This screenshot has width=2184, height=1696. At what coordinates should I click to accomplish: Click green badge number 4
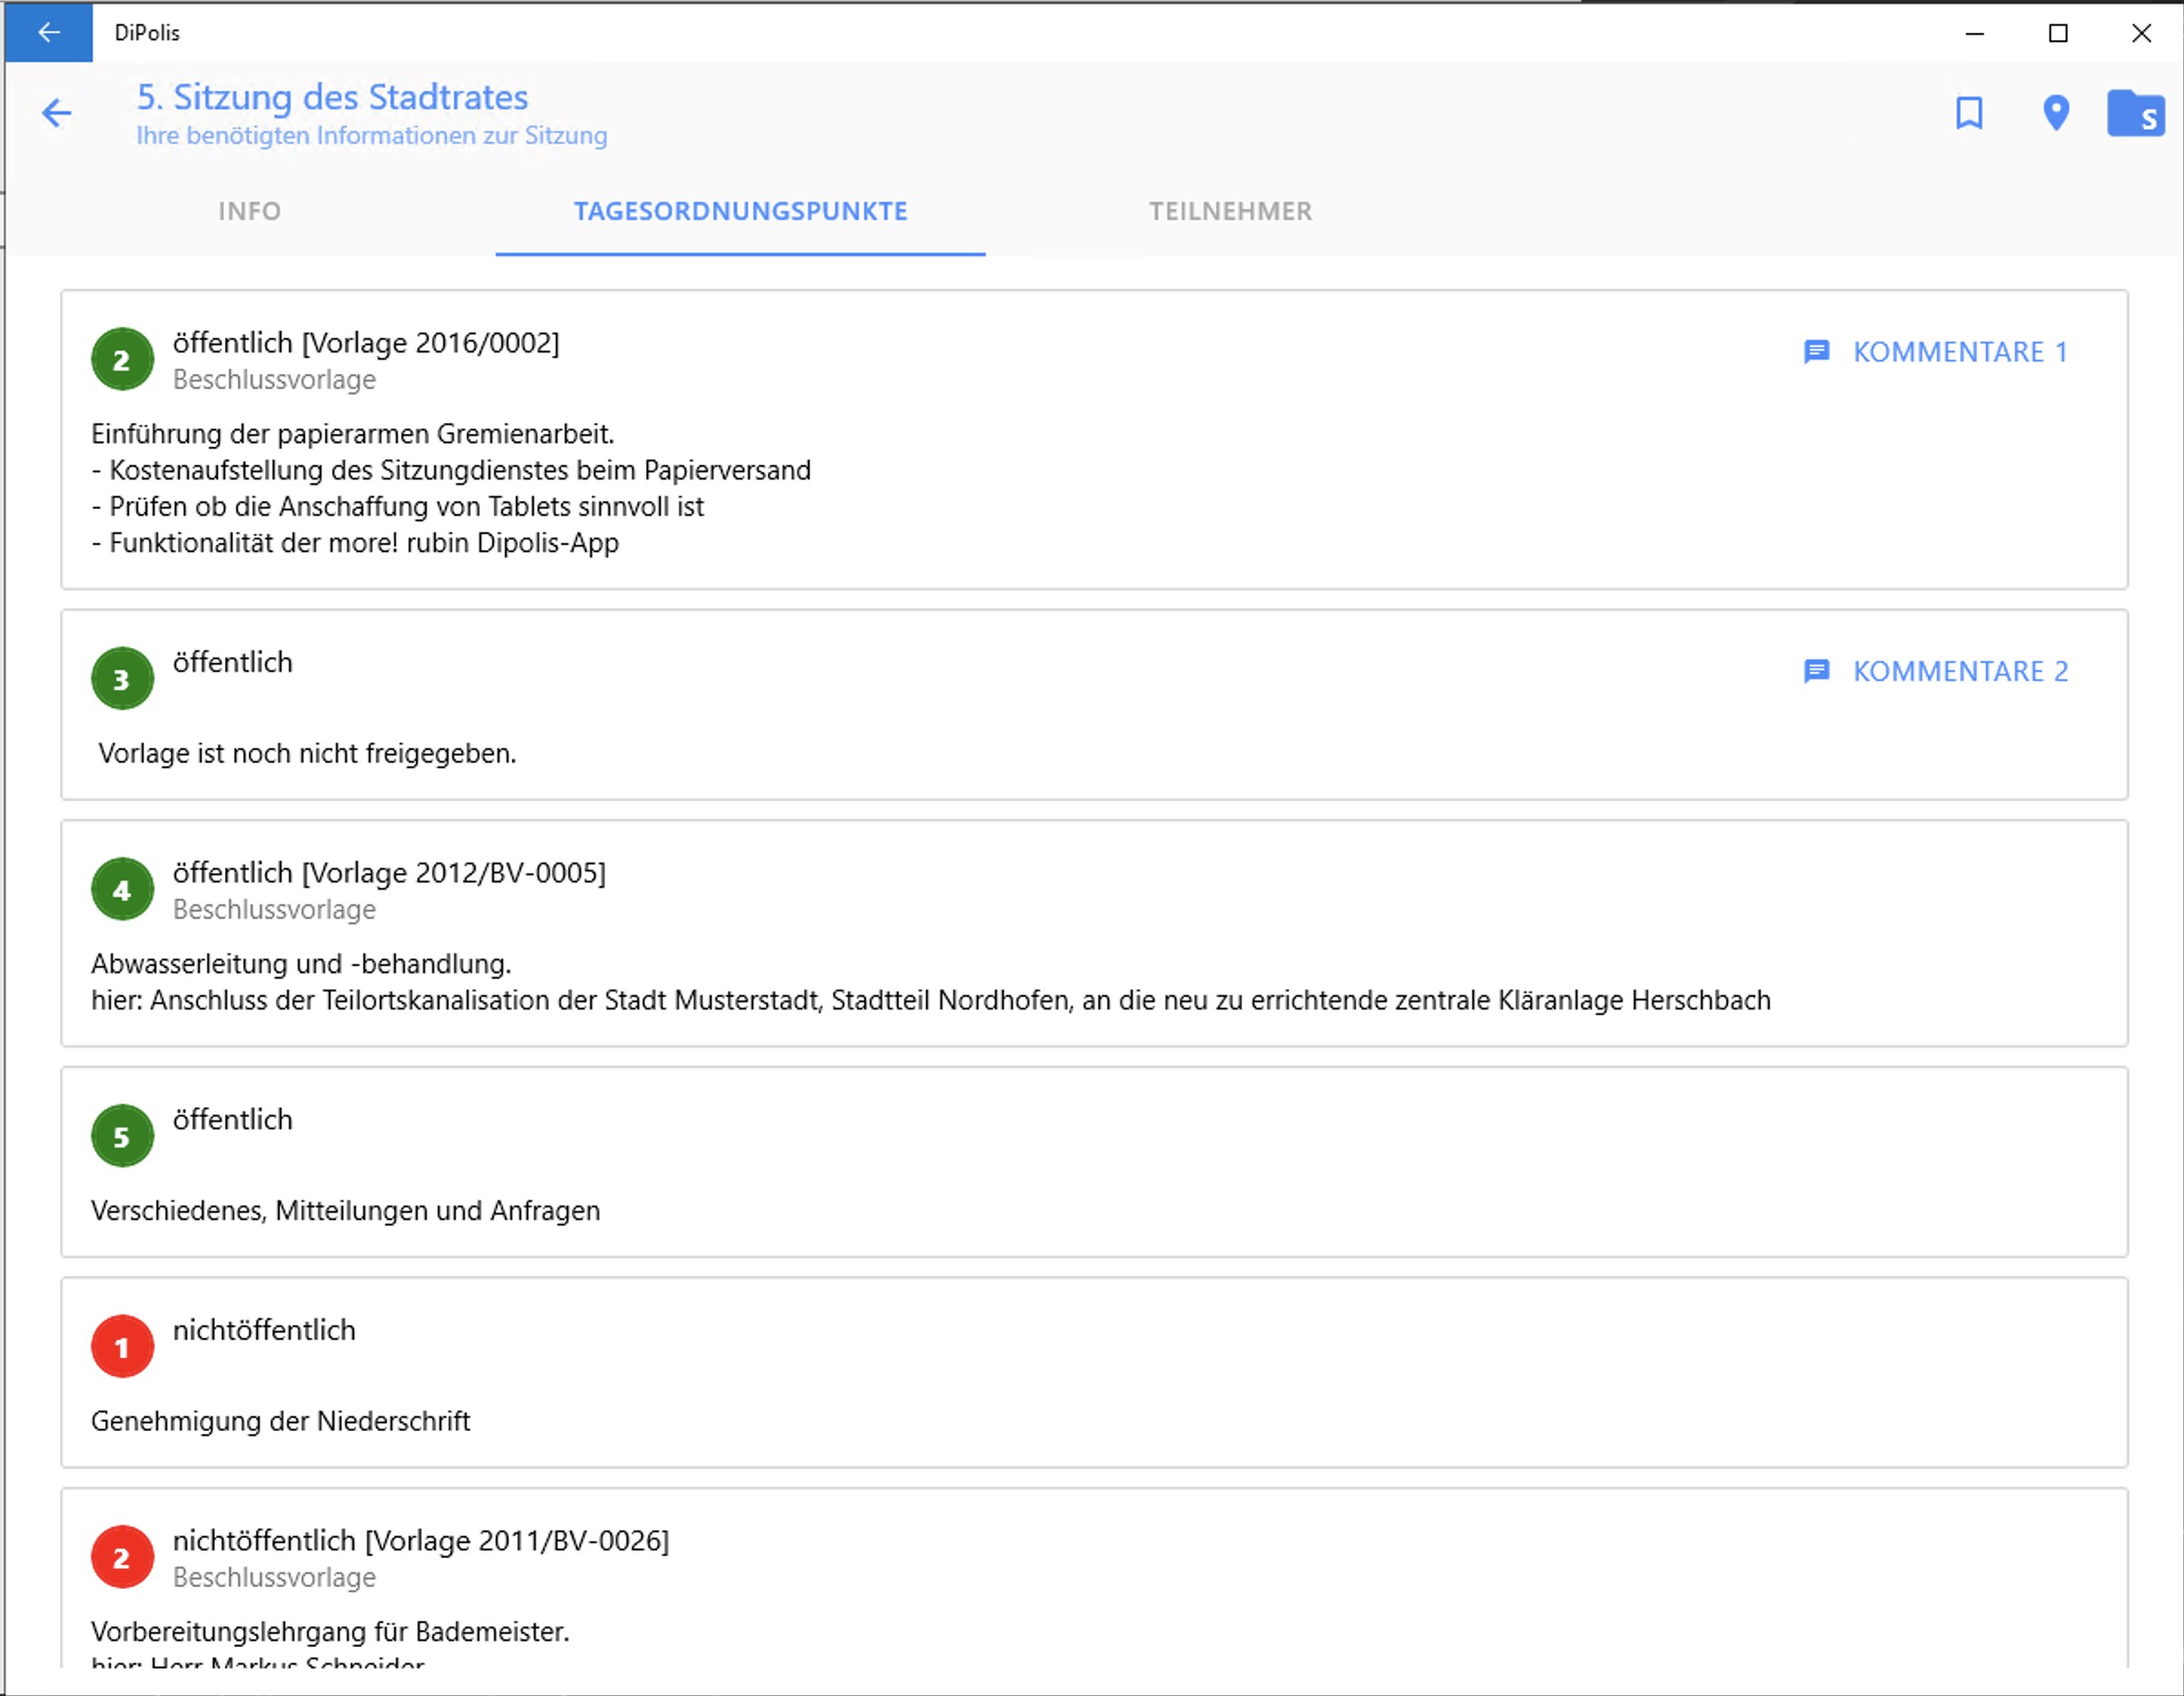coord(122,889)
